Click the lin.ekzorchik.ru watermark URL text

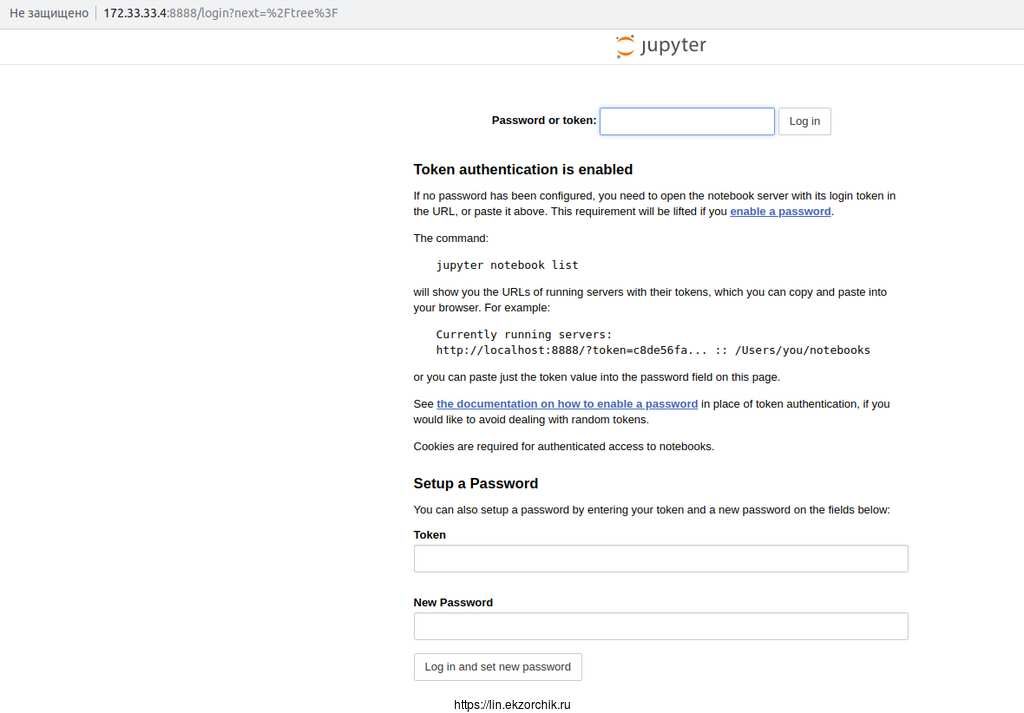click(x=512, y=705)
